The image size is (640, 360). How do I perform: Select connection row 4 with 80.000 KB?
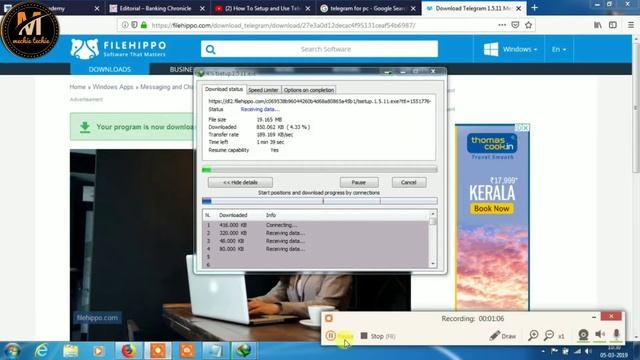[x=316, y=249]
